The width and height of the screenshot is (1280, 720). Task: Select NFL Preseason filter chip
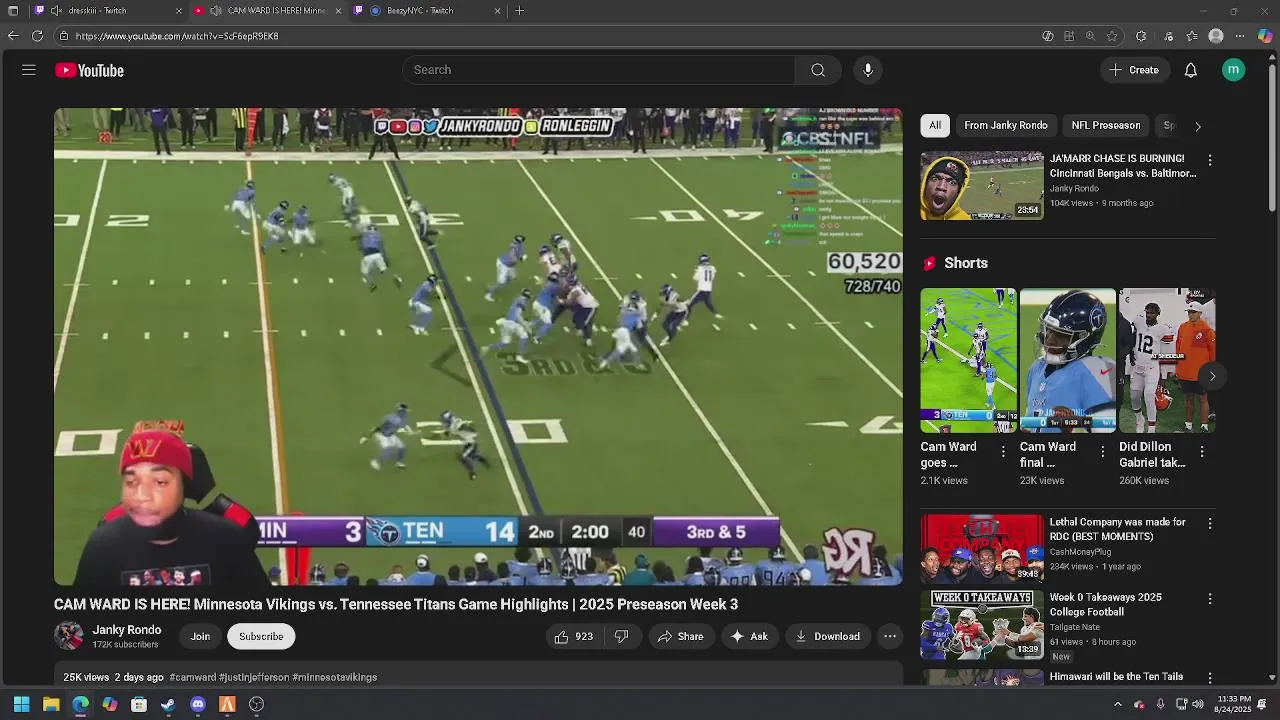pos(1106,125)
